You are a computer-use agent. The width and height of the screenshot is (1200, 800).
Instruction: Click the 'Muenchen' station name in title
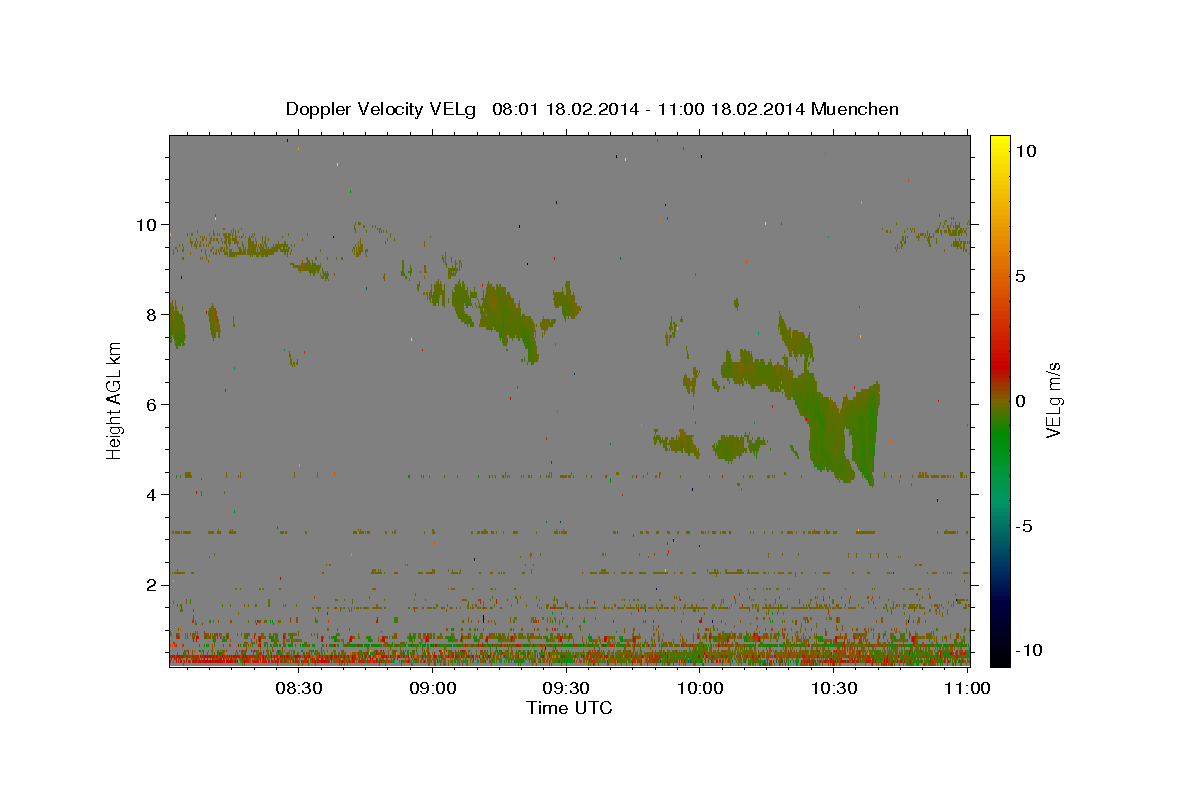[x=855, y=109]
